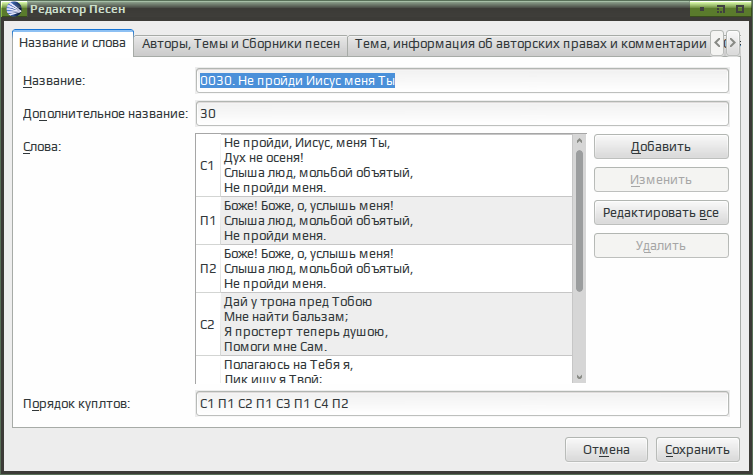Image resolution: width=753 pixels, height=475 pixels.
Task: Select the П1 chorus label cell
Action: tap(208, 221)
